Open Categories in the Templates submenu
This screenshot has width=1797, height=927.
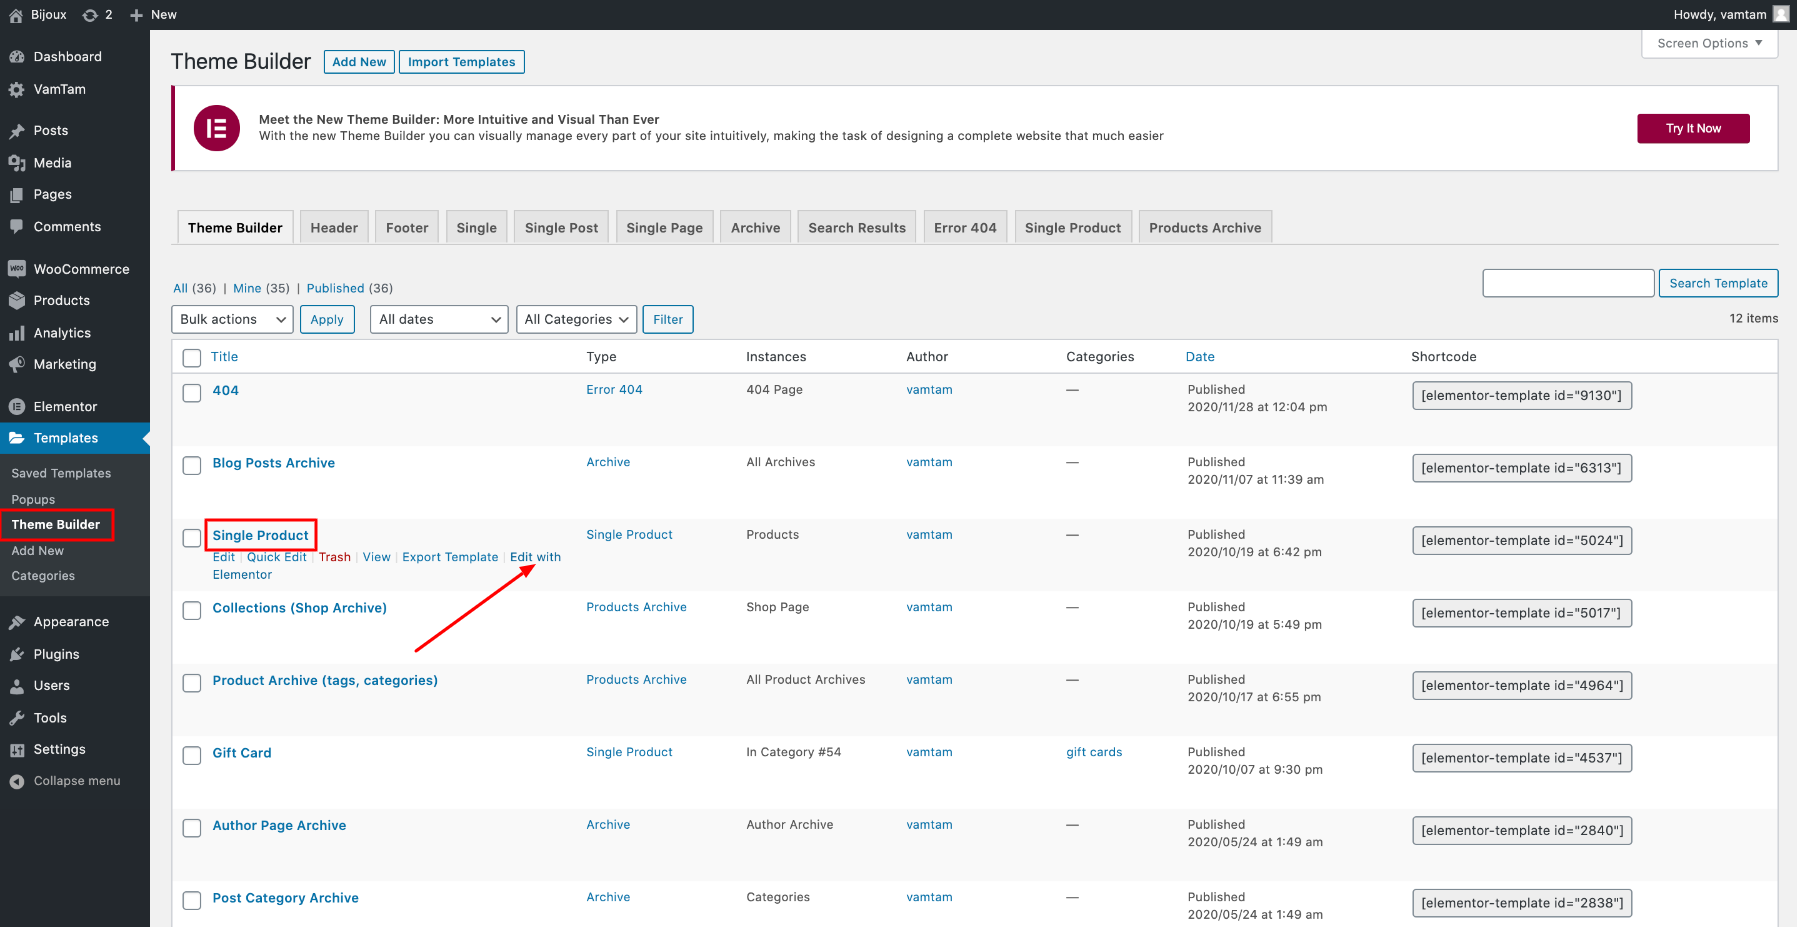(43, 576)
